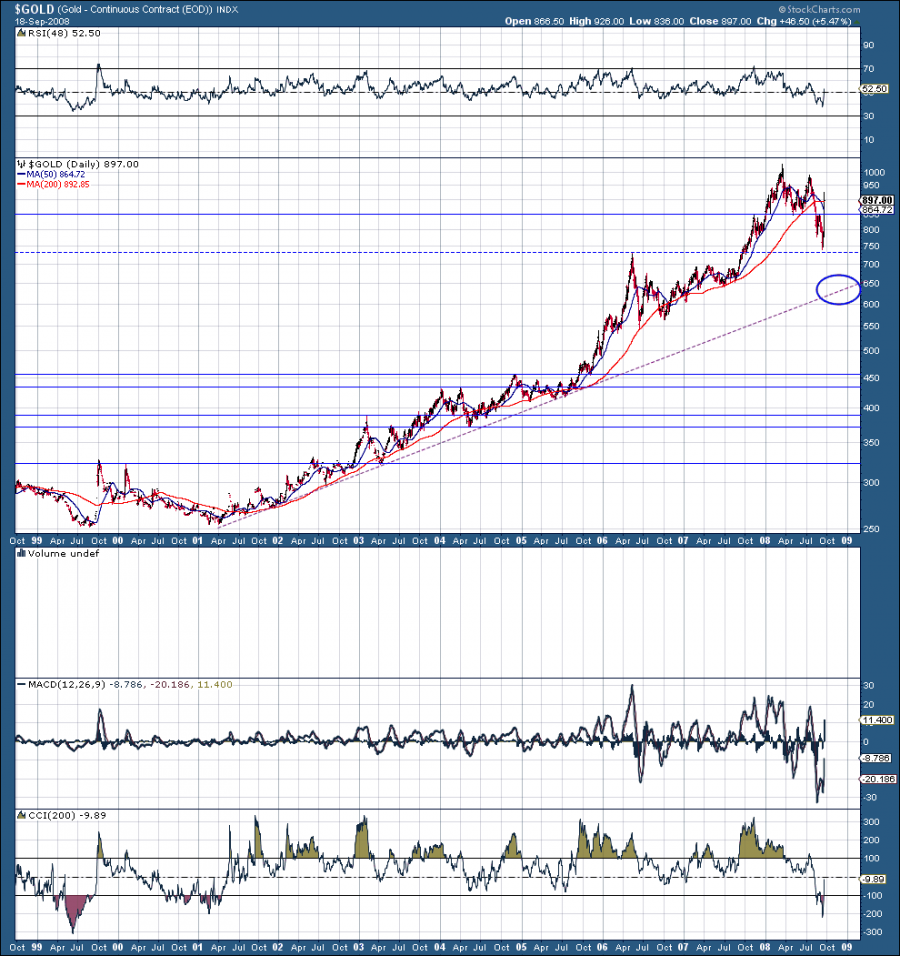
Task: Click year 06 on time axis under price panel
Action: 602,540
